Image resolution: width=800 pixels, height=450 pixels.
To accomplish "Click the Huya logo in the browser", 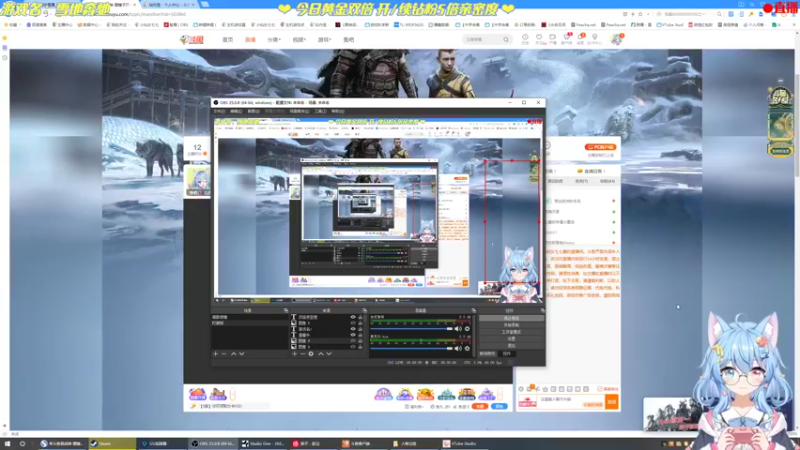I will click(192, 39).
